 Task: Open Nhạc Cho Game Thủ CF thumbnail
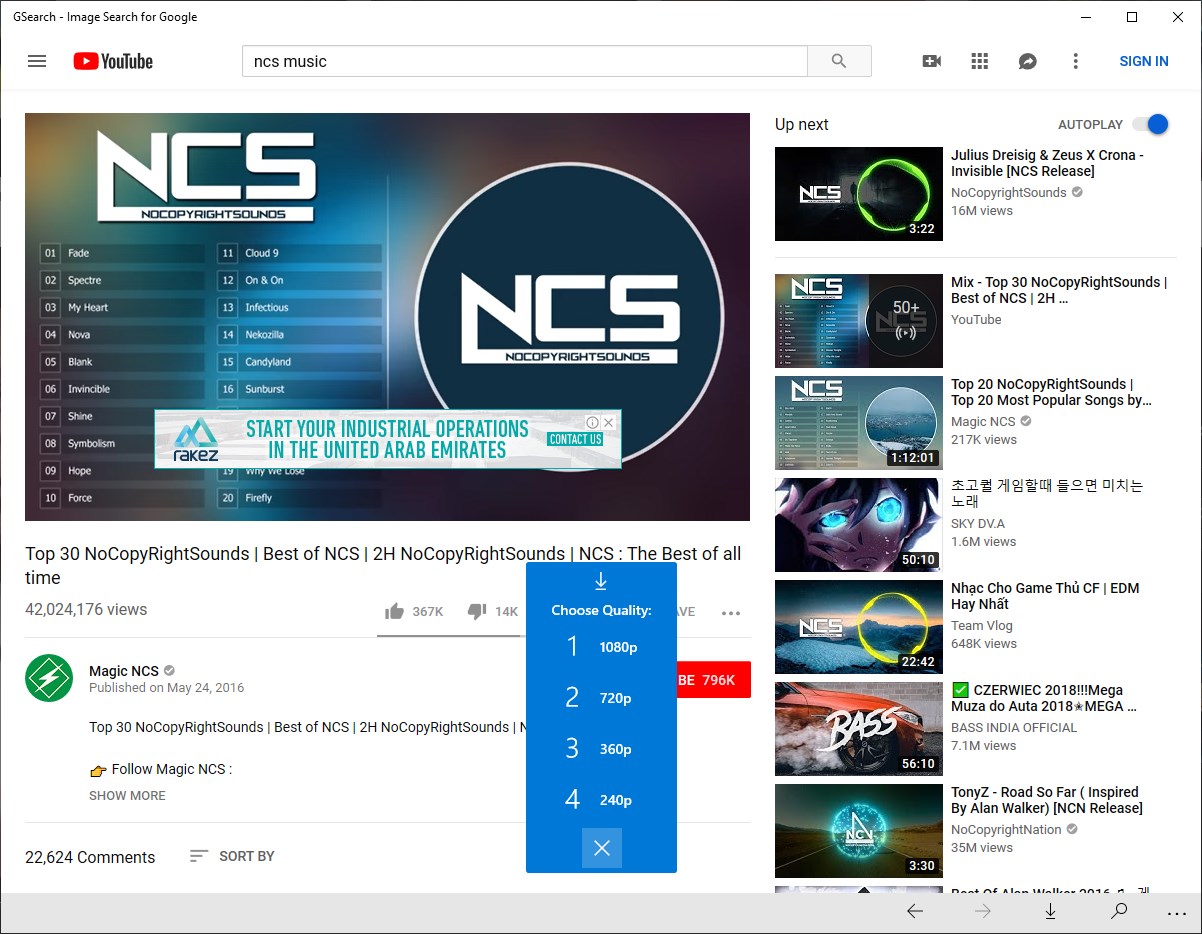click(x=859, y=627)
